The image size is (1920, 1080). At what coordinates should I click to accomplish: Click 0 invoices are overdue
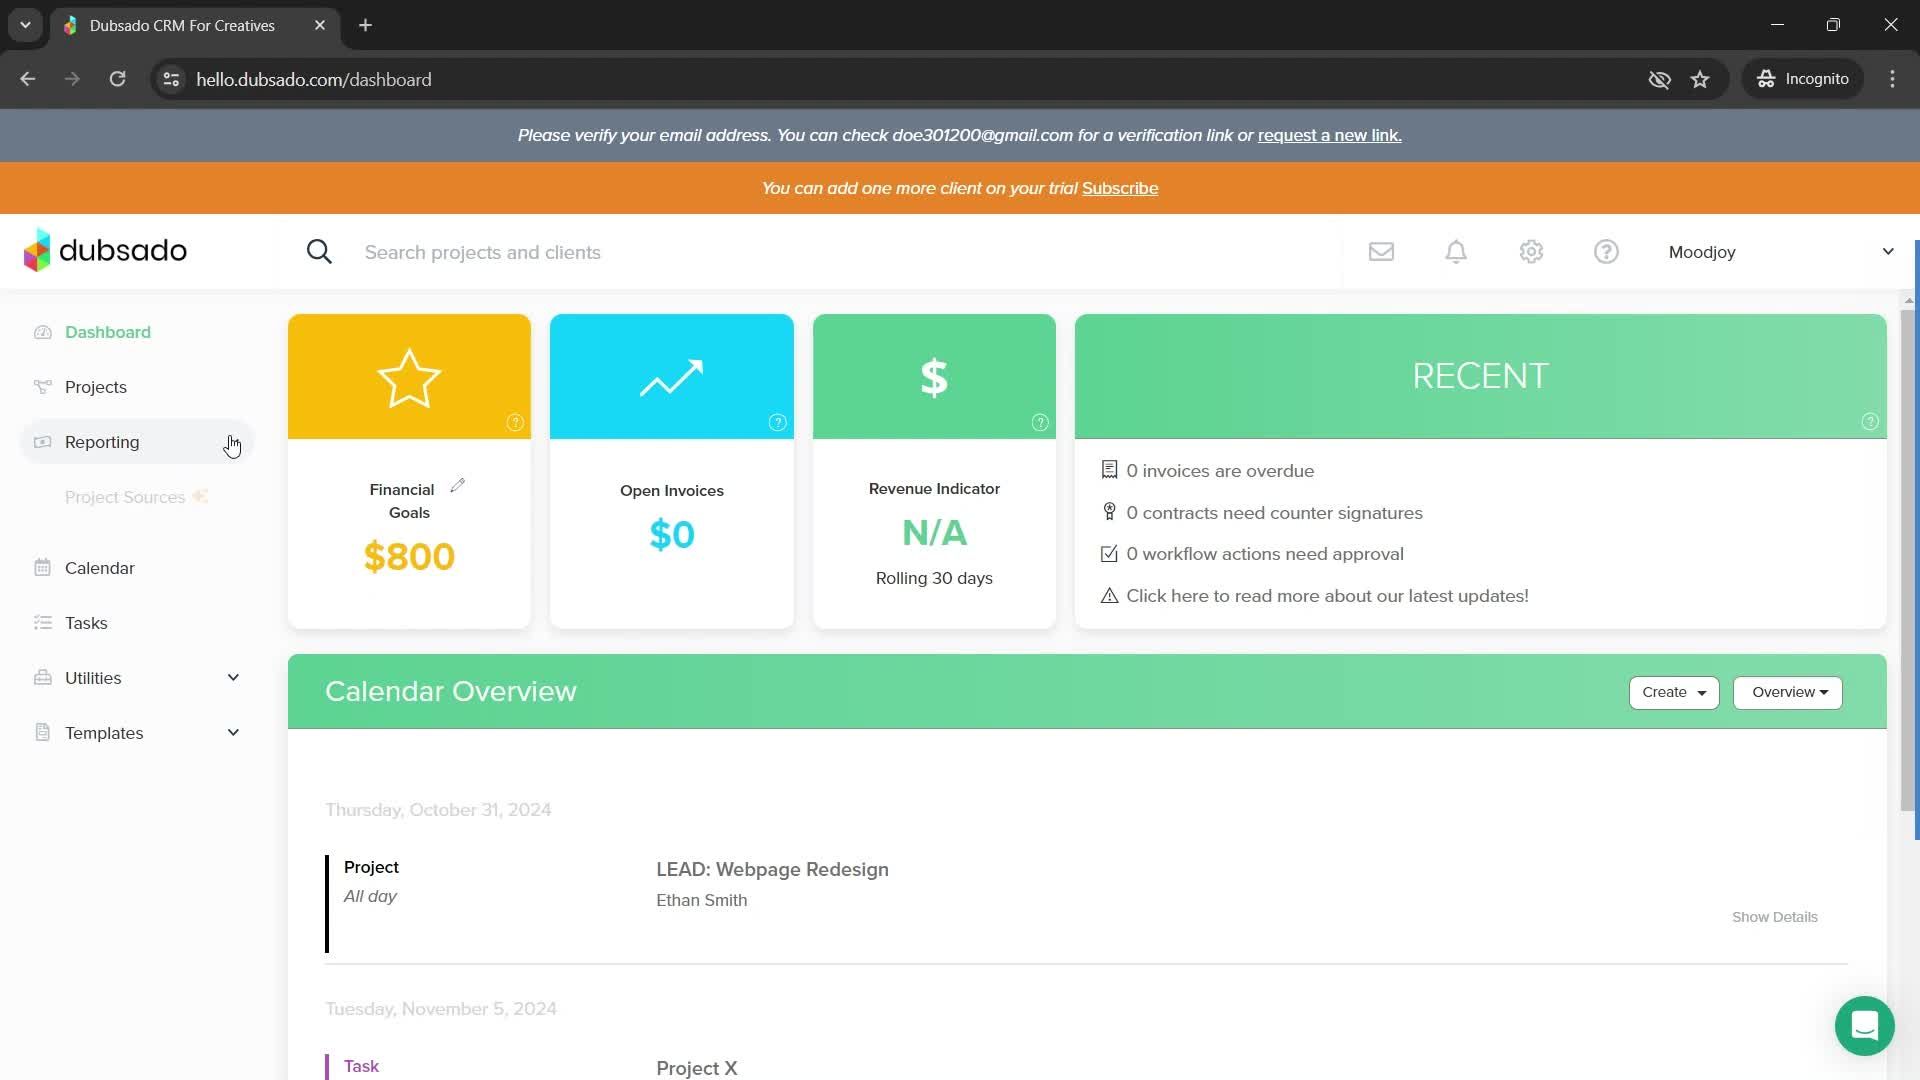pos(1220,471)
